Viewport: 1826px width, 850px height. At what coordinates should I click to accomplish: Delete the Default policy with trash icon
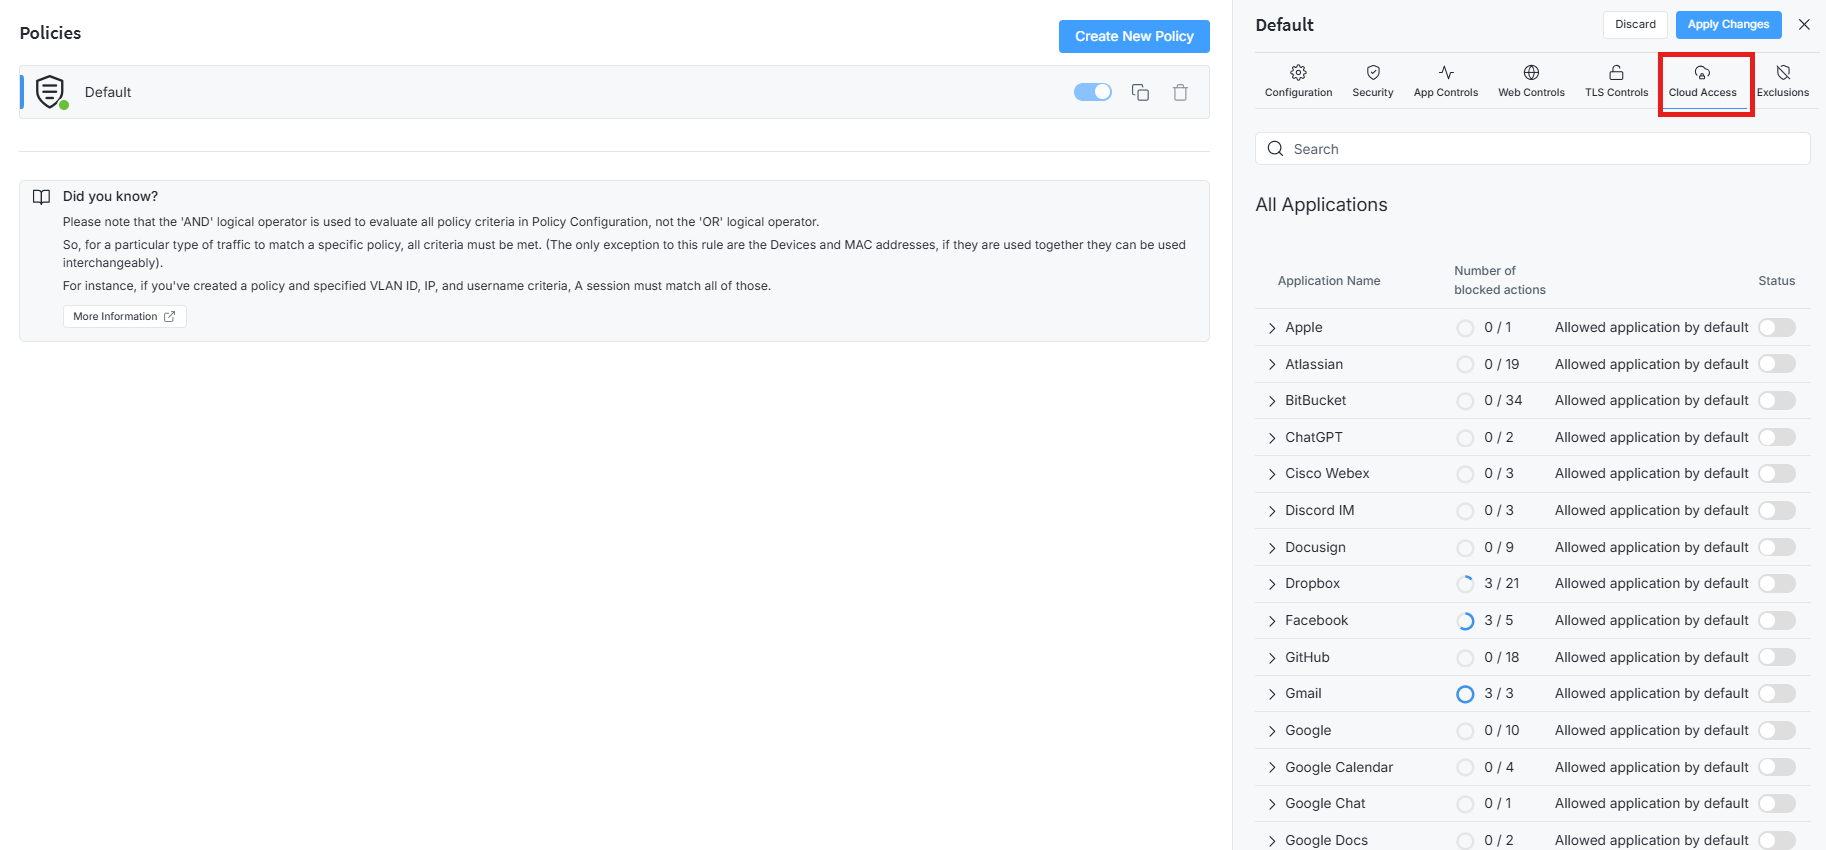click(1180, 92)
